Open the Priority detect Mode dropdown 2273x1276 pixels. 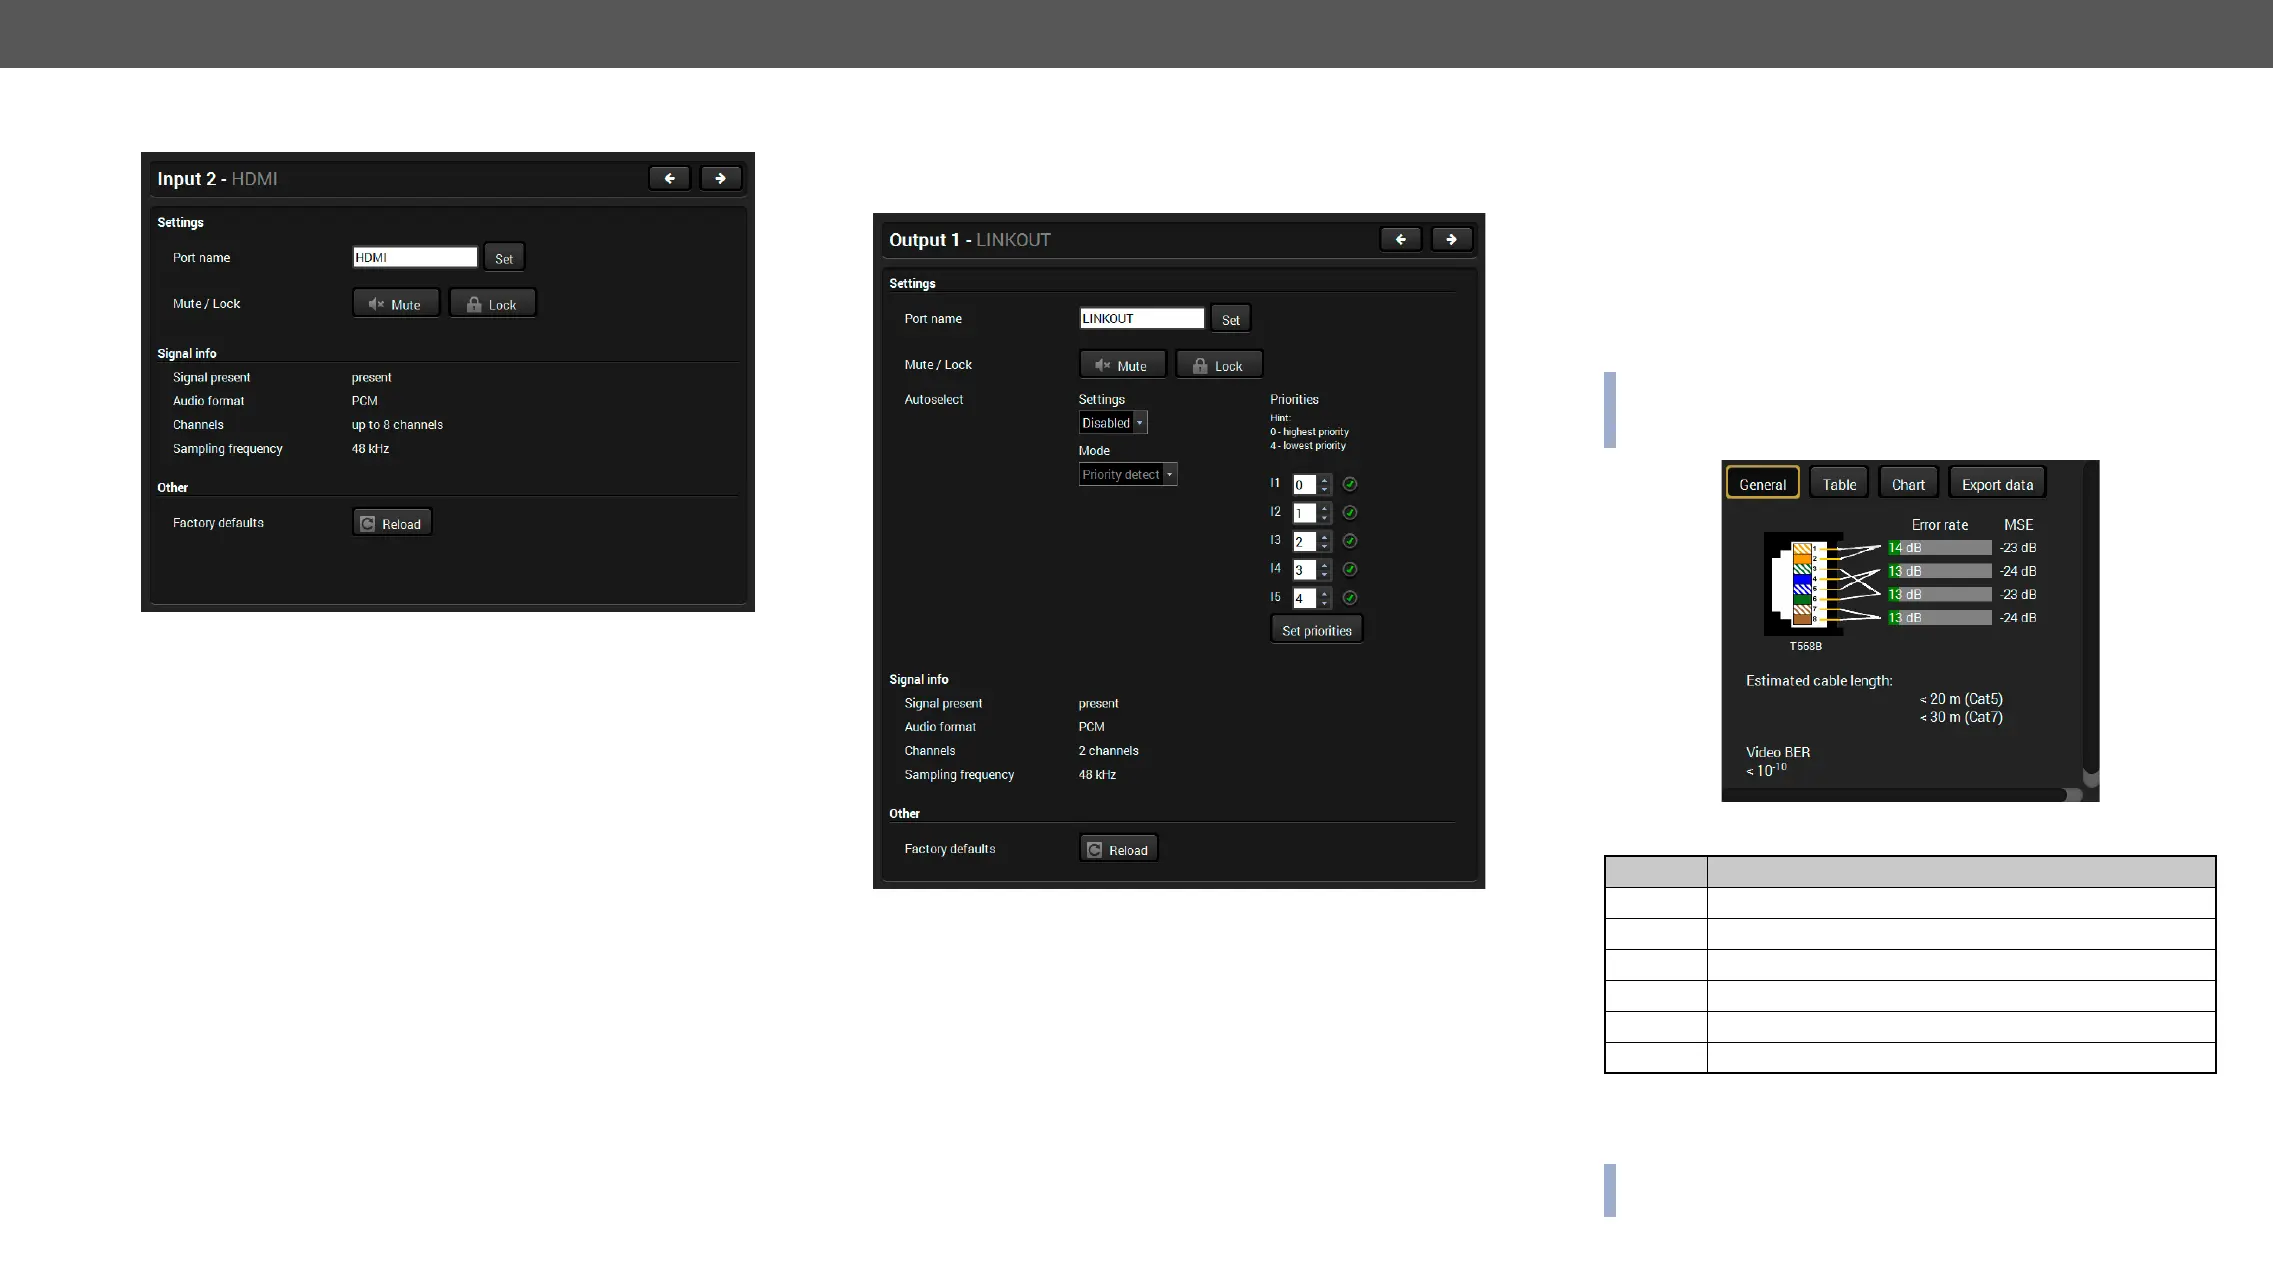(x=1128, y=475)
